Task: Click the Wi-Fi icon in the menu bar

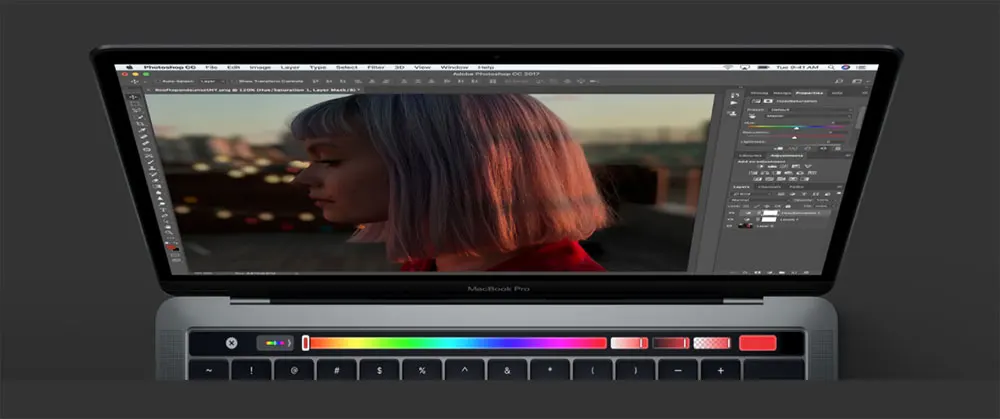Action: click(728, 67)
